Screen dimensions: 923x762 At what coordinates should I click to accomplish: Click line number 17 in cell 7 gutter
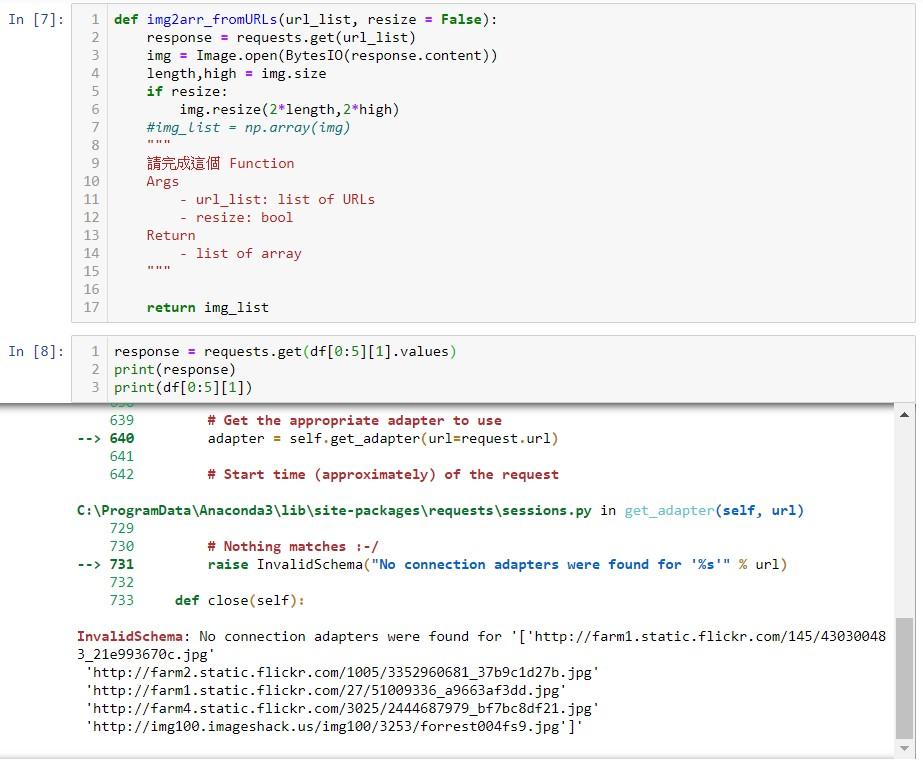pos(91,307)
